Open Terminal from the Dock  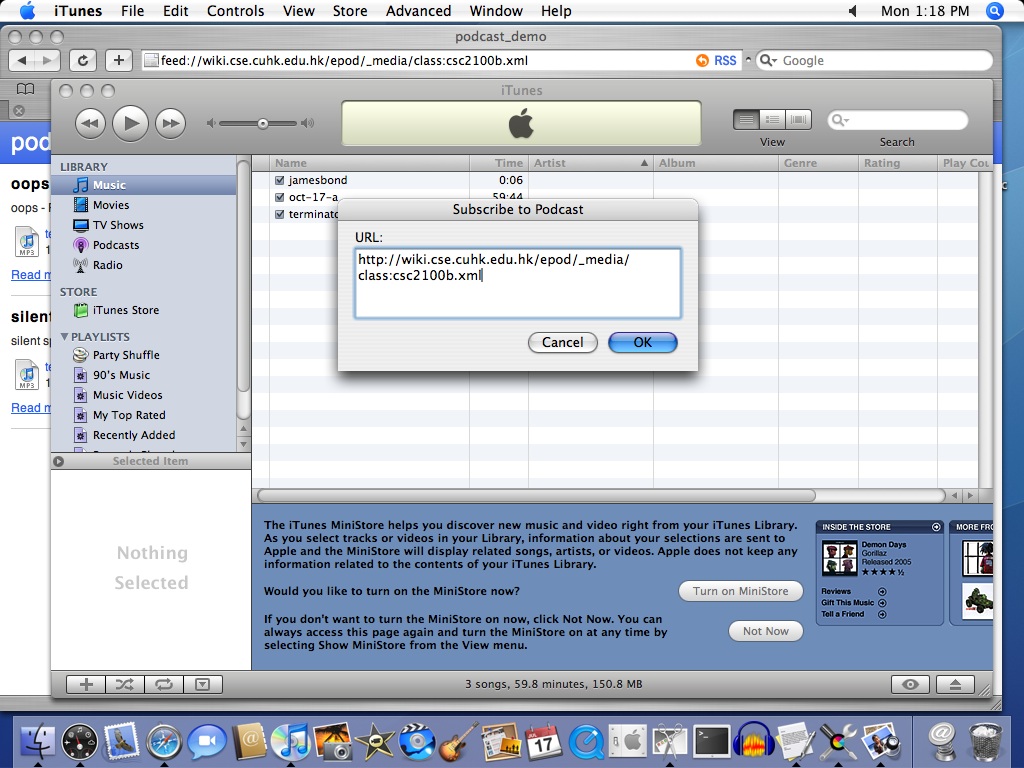[711, 742]
